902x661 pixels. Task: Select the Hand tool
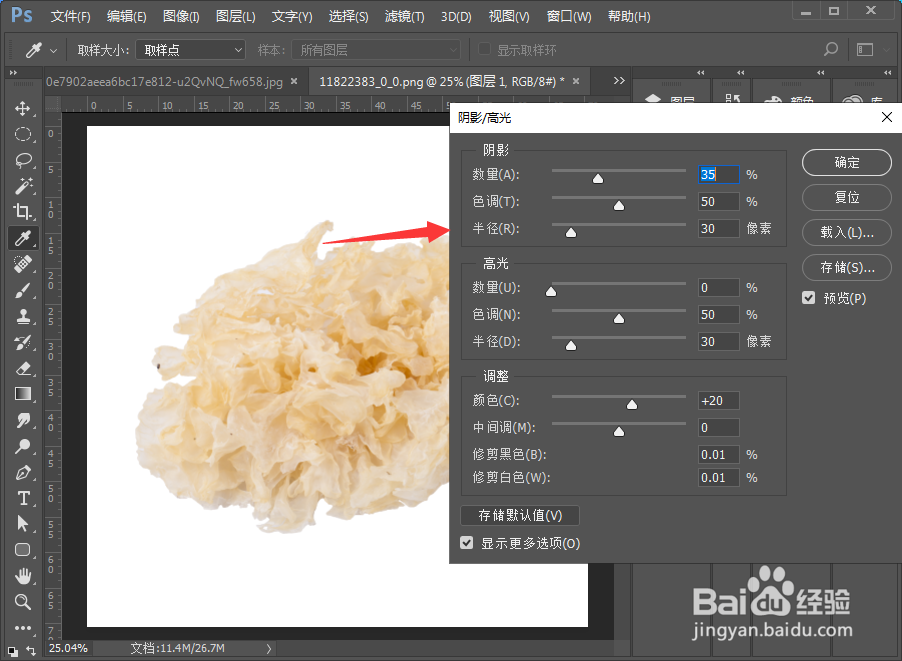click(23, 576)
